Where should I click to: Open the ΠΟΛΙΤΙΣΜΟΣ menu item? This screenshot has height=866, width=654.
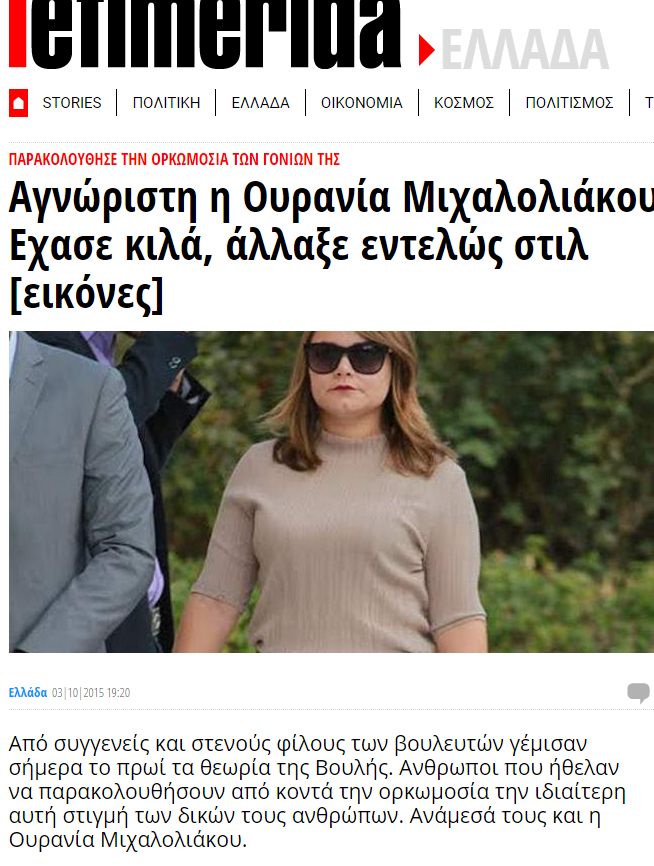click(x=569, y=103)
